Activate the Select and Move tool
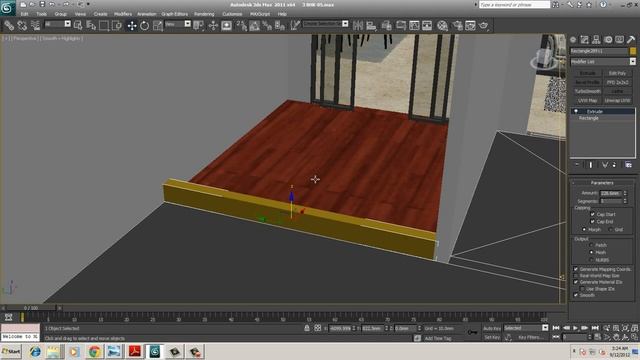 131,26
